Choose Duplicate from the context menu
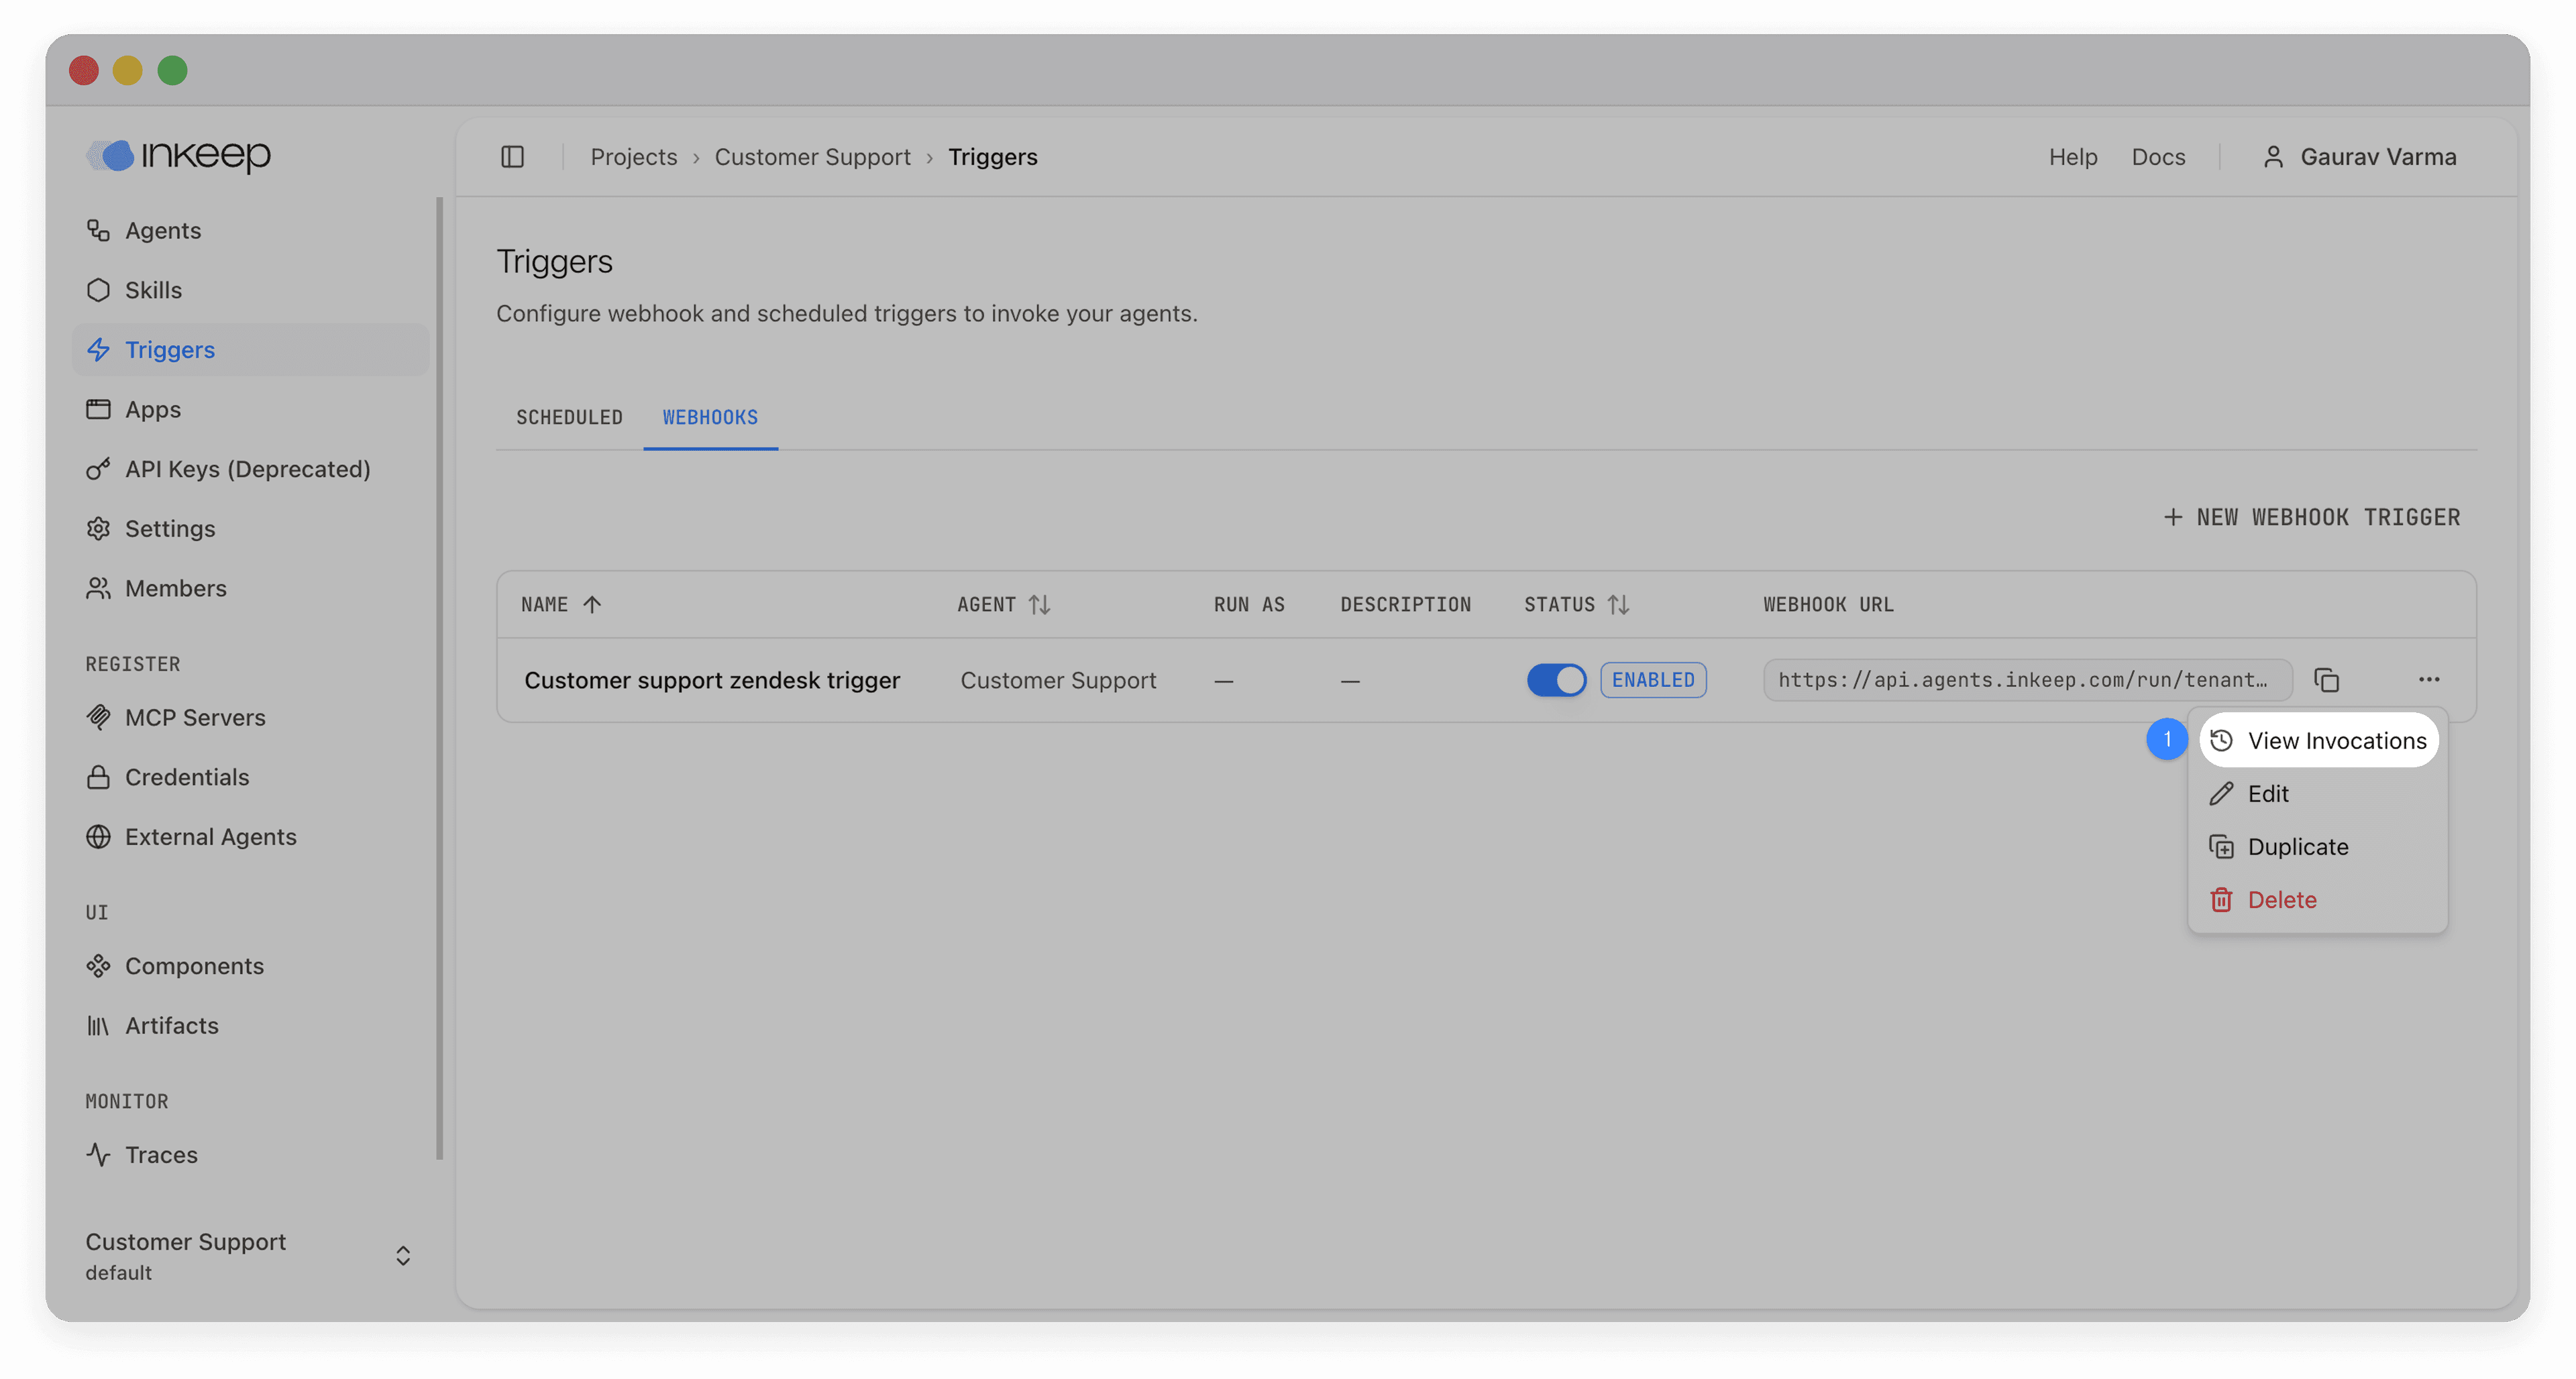 point(2318,846)
